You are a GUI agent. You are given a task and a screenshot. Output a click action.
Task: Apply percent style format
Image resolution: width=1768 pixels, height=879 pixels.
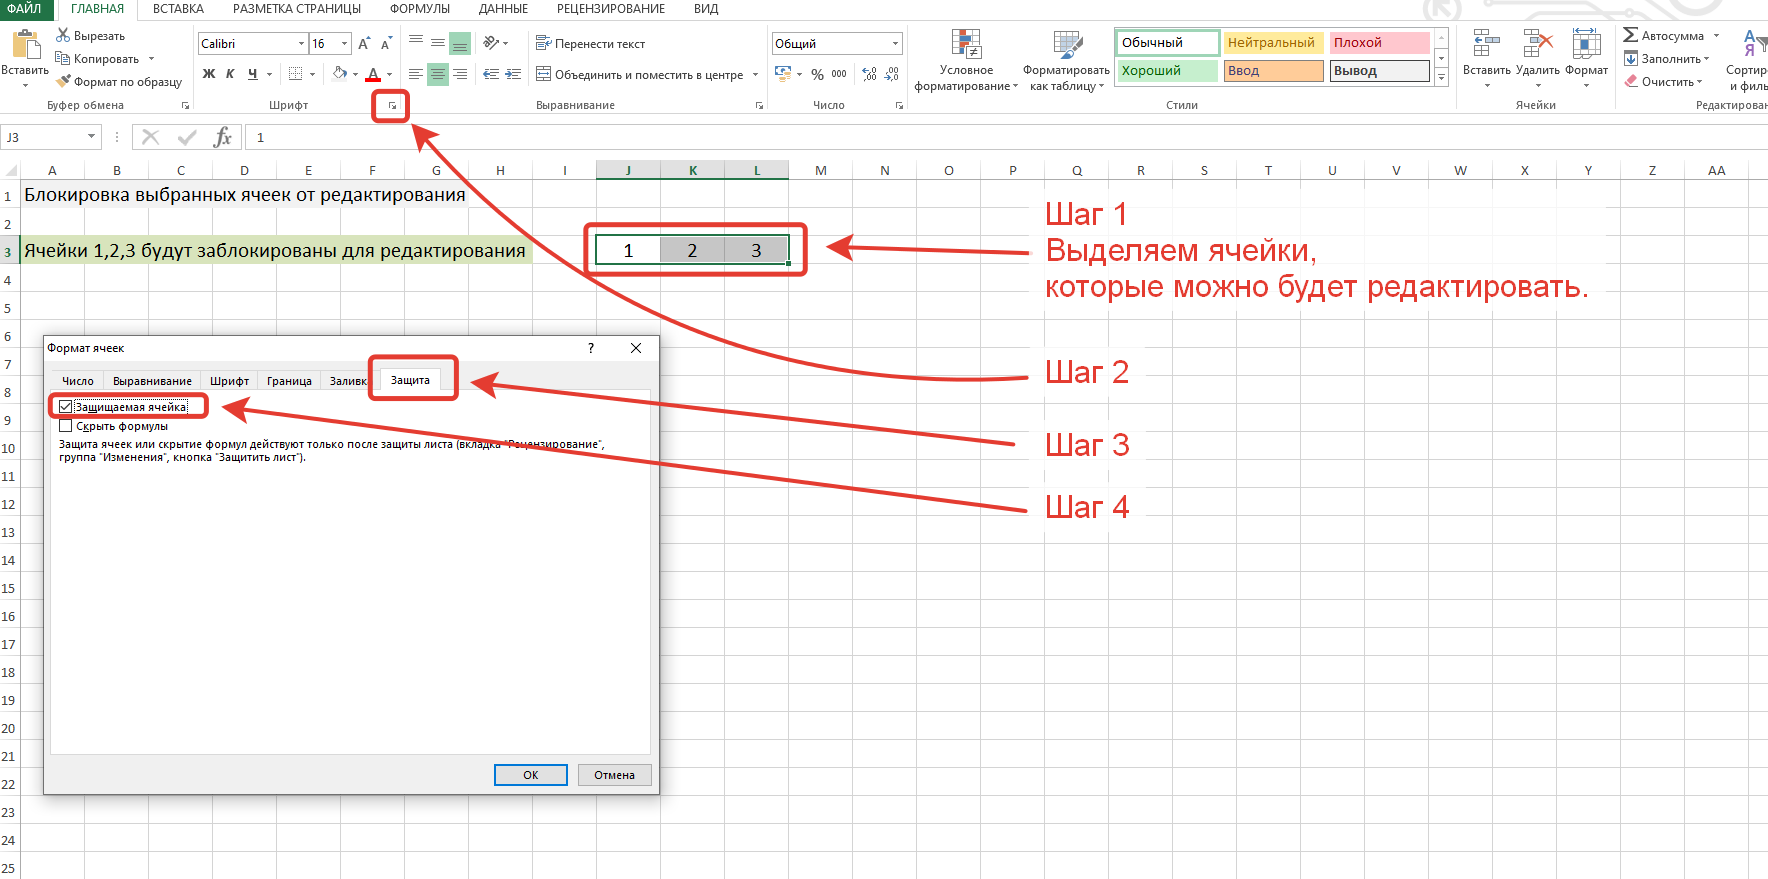[x=817, y=74]
